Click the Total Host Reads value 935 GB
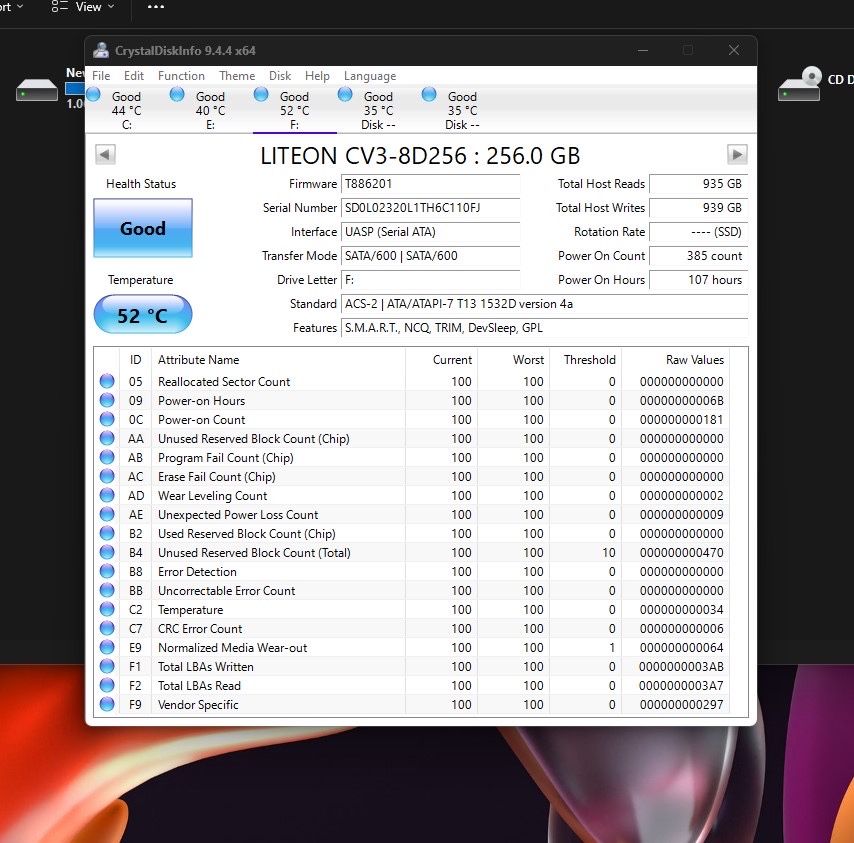The image size is (854, 843). pyautogui.click(x=698, y=184)
